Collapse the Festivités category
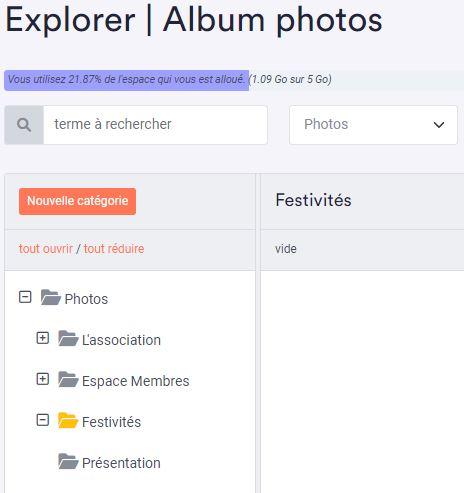Screen dimensions: 464x493 click(x=43, y=420)
